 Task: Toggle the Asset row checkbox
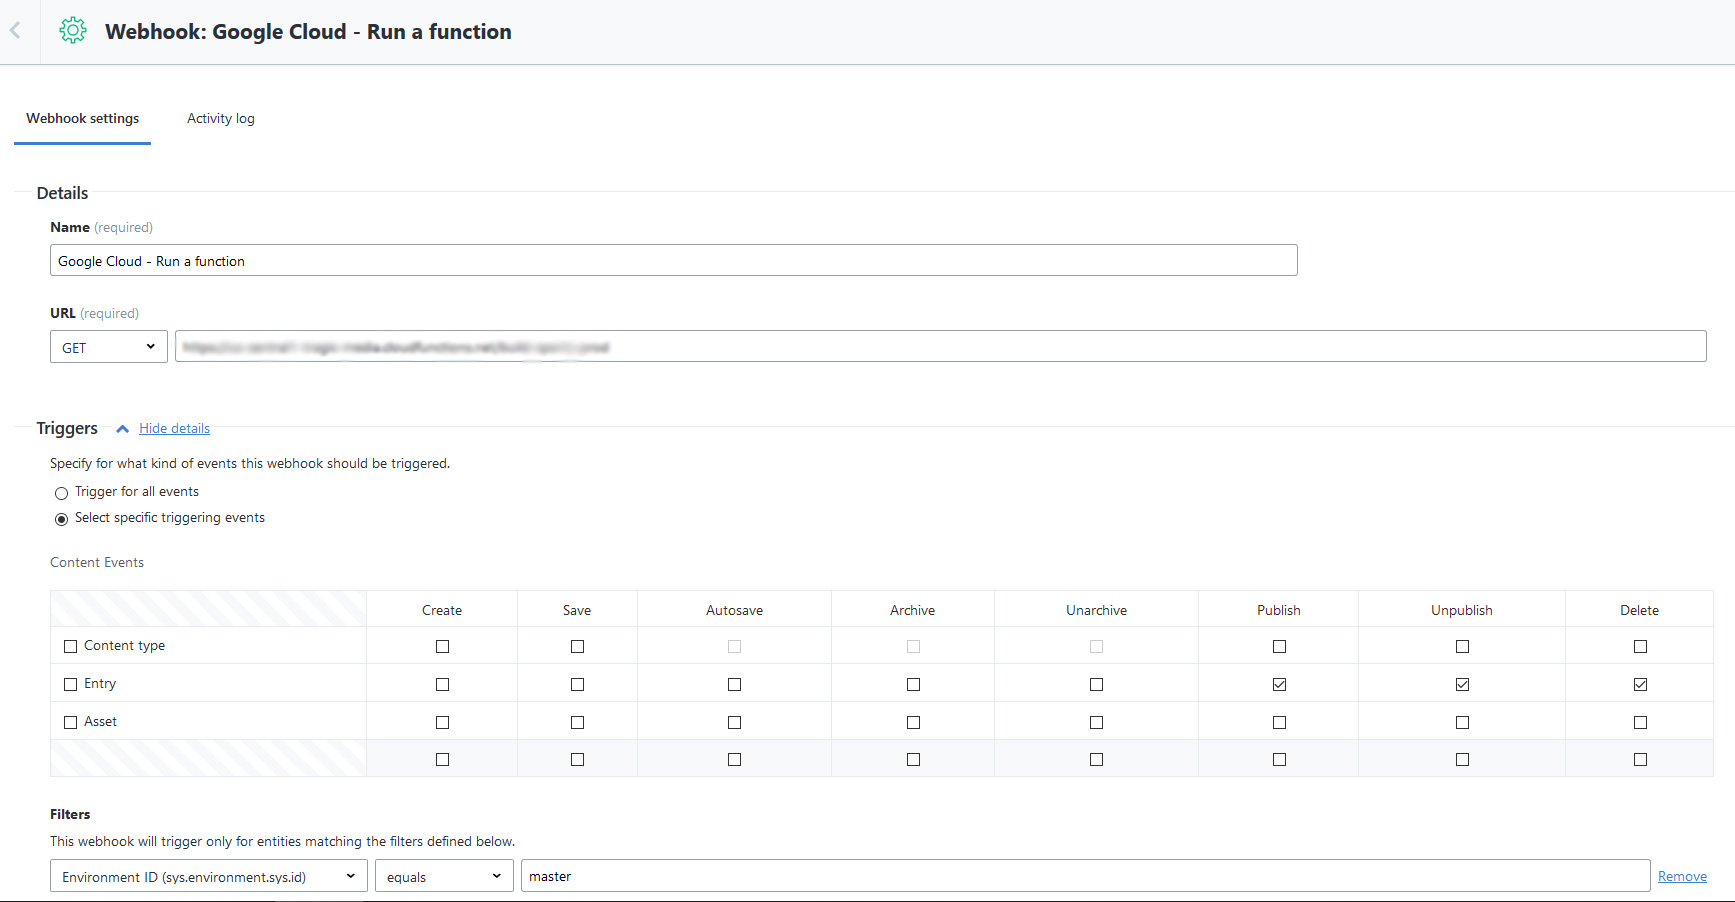[x=70, y=722]
